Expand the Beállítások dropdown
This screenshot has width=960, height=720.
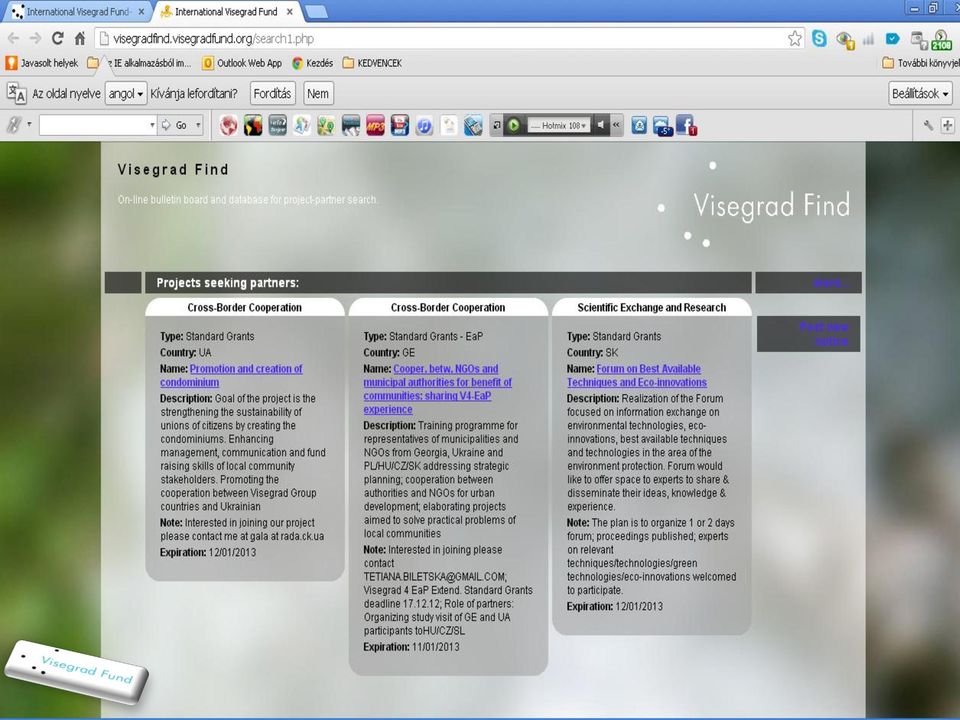tap(920, 94)
